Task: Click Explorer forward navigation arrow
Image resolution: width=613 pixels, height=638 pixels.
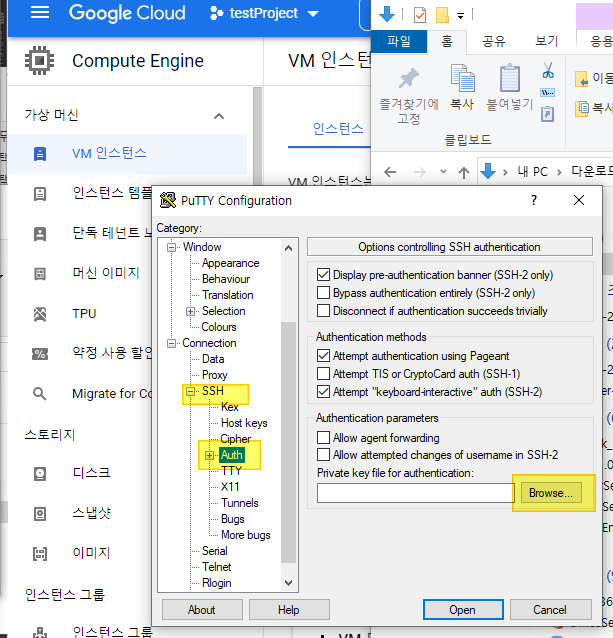Action: (419, 172)
